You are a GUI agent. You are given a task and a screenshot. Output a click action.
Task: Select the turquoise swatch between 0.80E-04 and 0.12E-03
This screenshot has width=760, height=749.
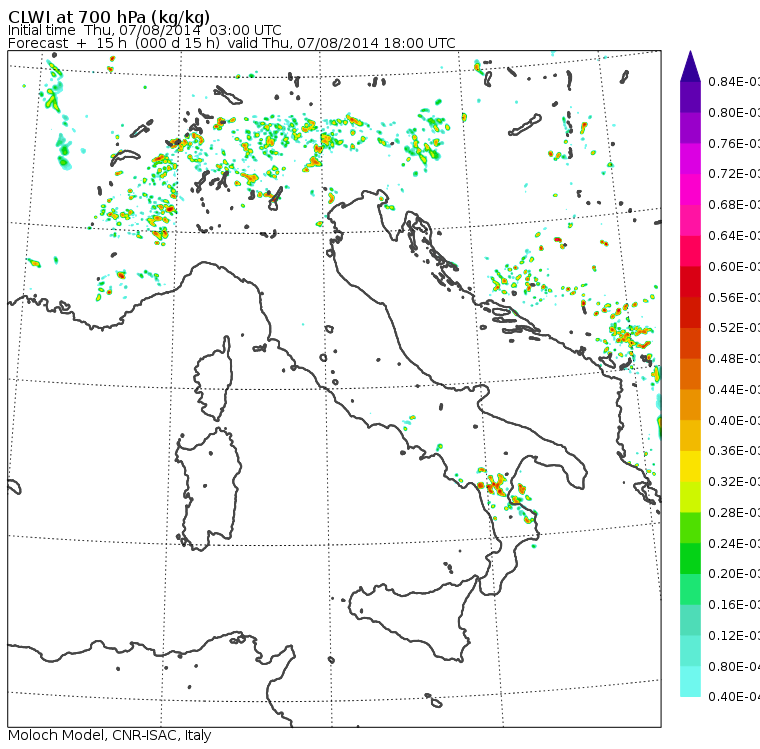(690, 651)
